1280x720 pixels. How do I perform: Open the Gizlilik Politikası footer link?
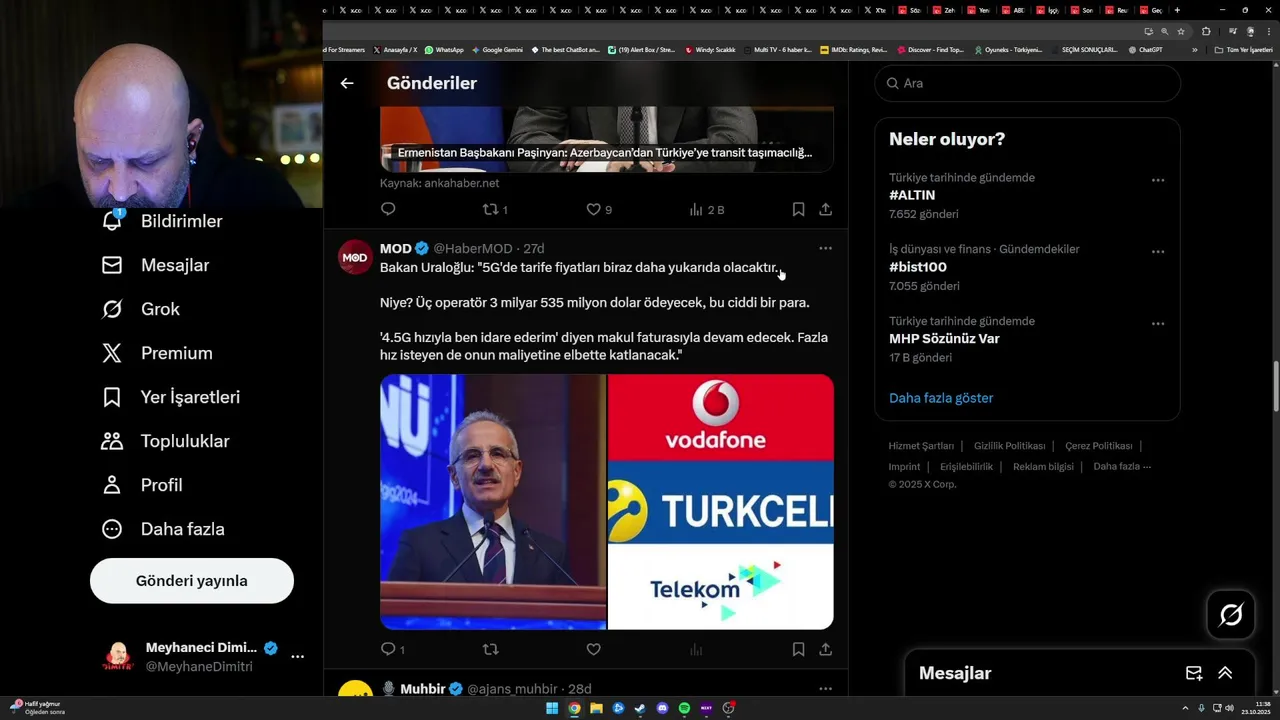[x=1010, y=446]
